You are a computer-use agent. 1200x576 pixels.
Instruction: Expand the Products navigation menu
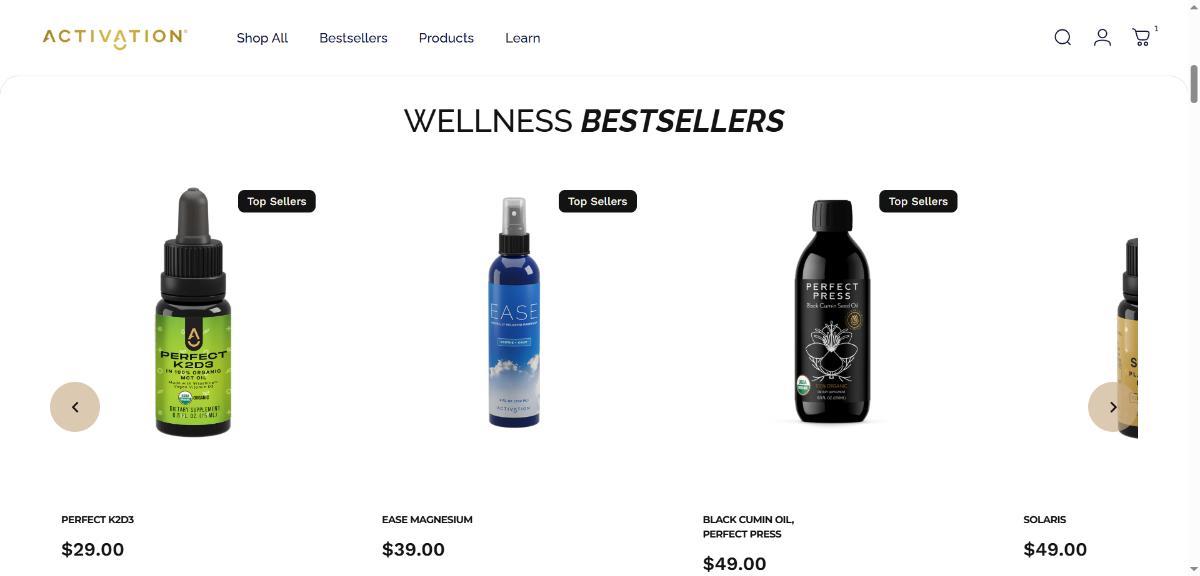[446, 38]
